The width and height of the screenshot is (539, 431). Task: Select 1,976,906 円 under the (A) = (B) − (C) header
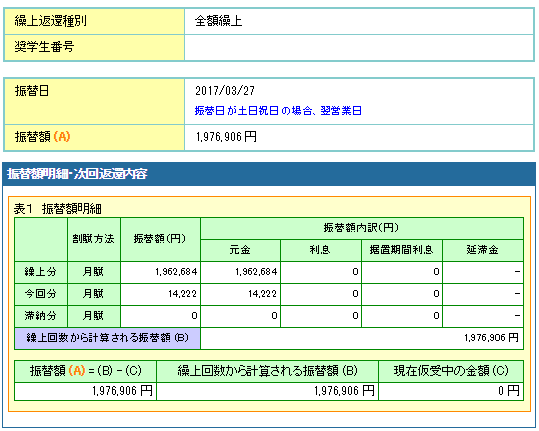pos(122,391)
